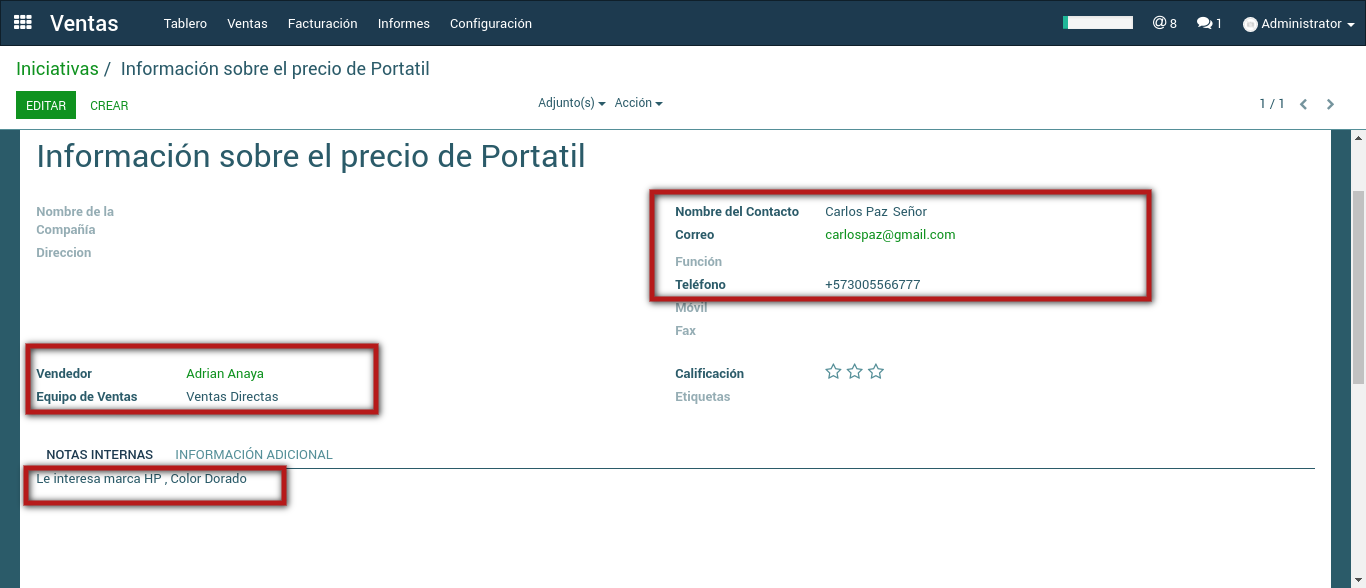The width and height of the screenshot is (1366, 588).
Task: Open the Facturación menu
Action: pos(322,23)
